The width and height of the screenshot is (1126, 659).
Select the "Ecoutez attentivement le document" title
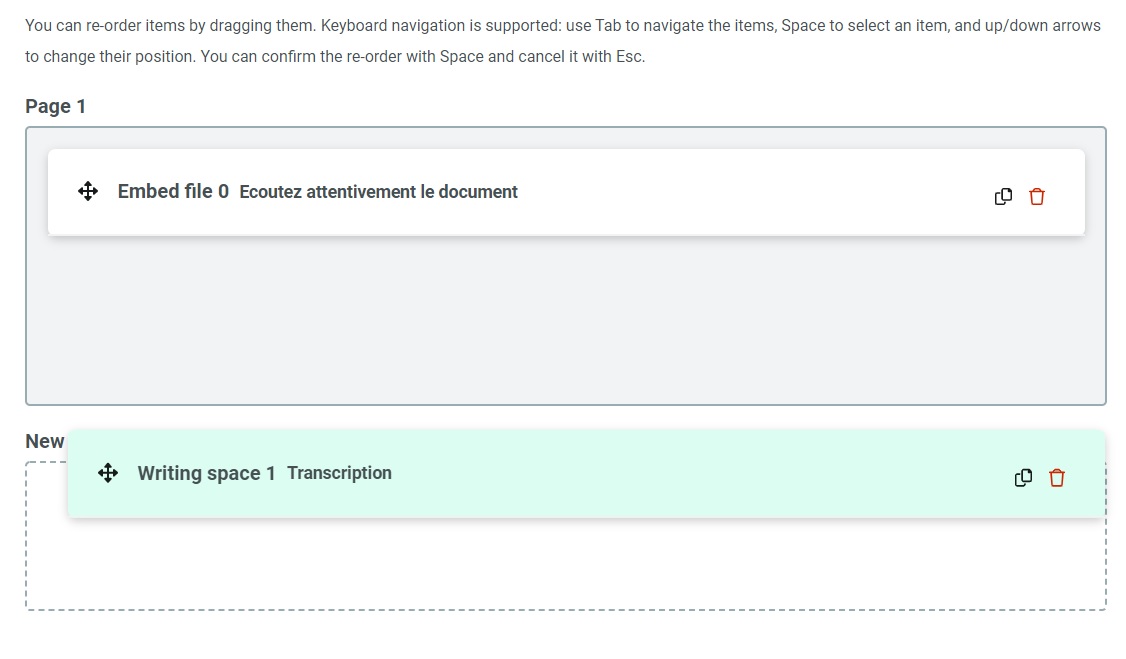tap(378, 192)
